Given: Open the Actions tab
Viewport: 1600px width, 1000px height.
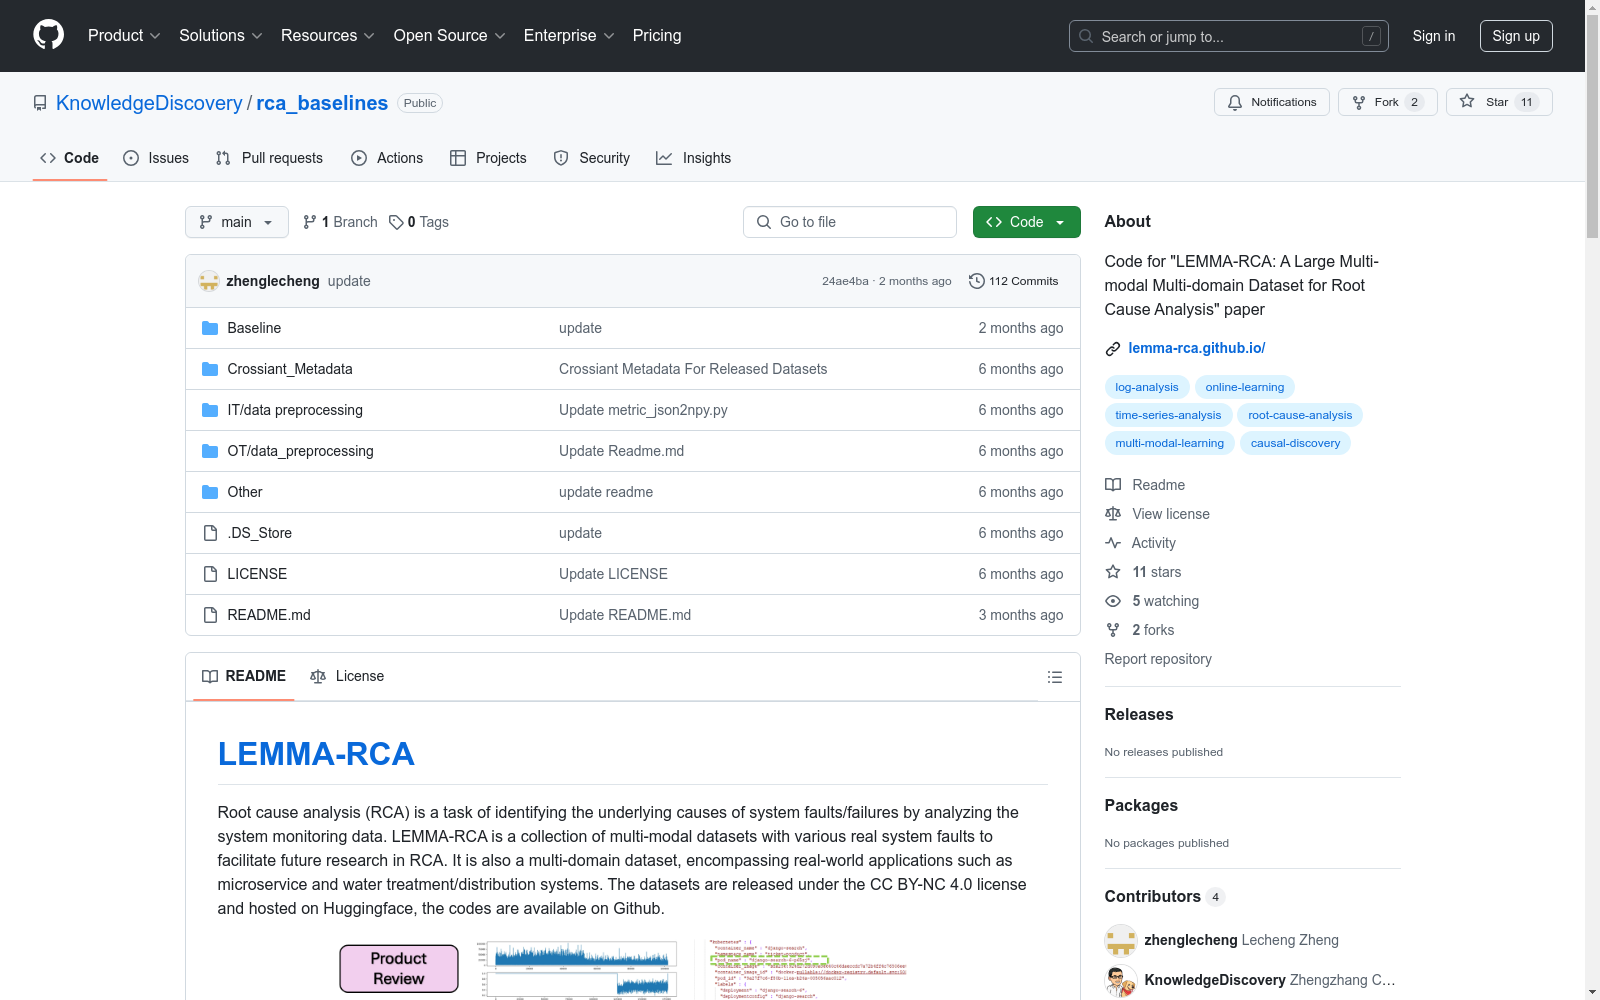Looking at the screenshot, I should tap(387, 158).
